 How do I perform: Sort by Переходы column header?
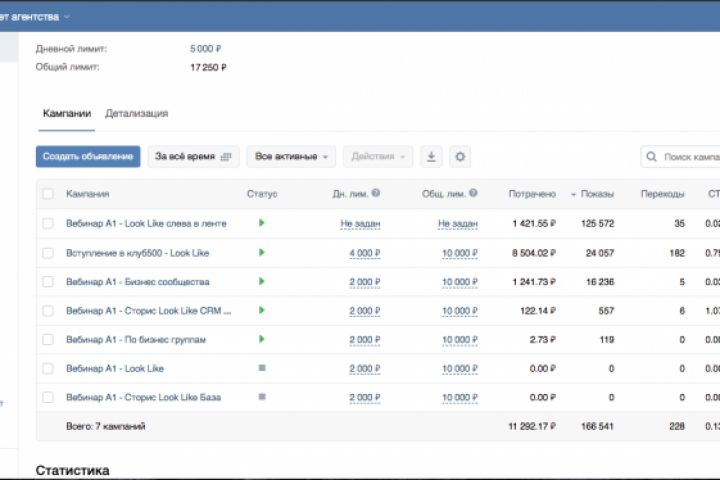coord(663,194)
